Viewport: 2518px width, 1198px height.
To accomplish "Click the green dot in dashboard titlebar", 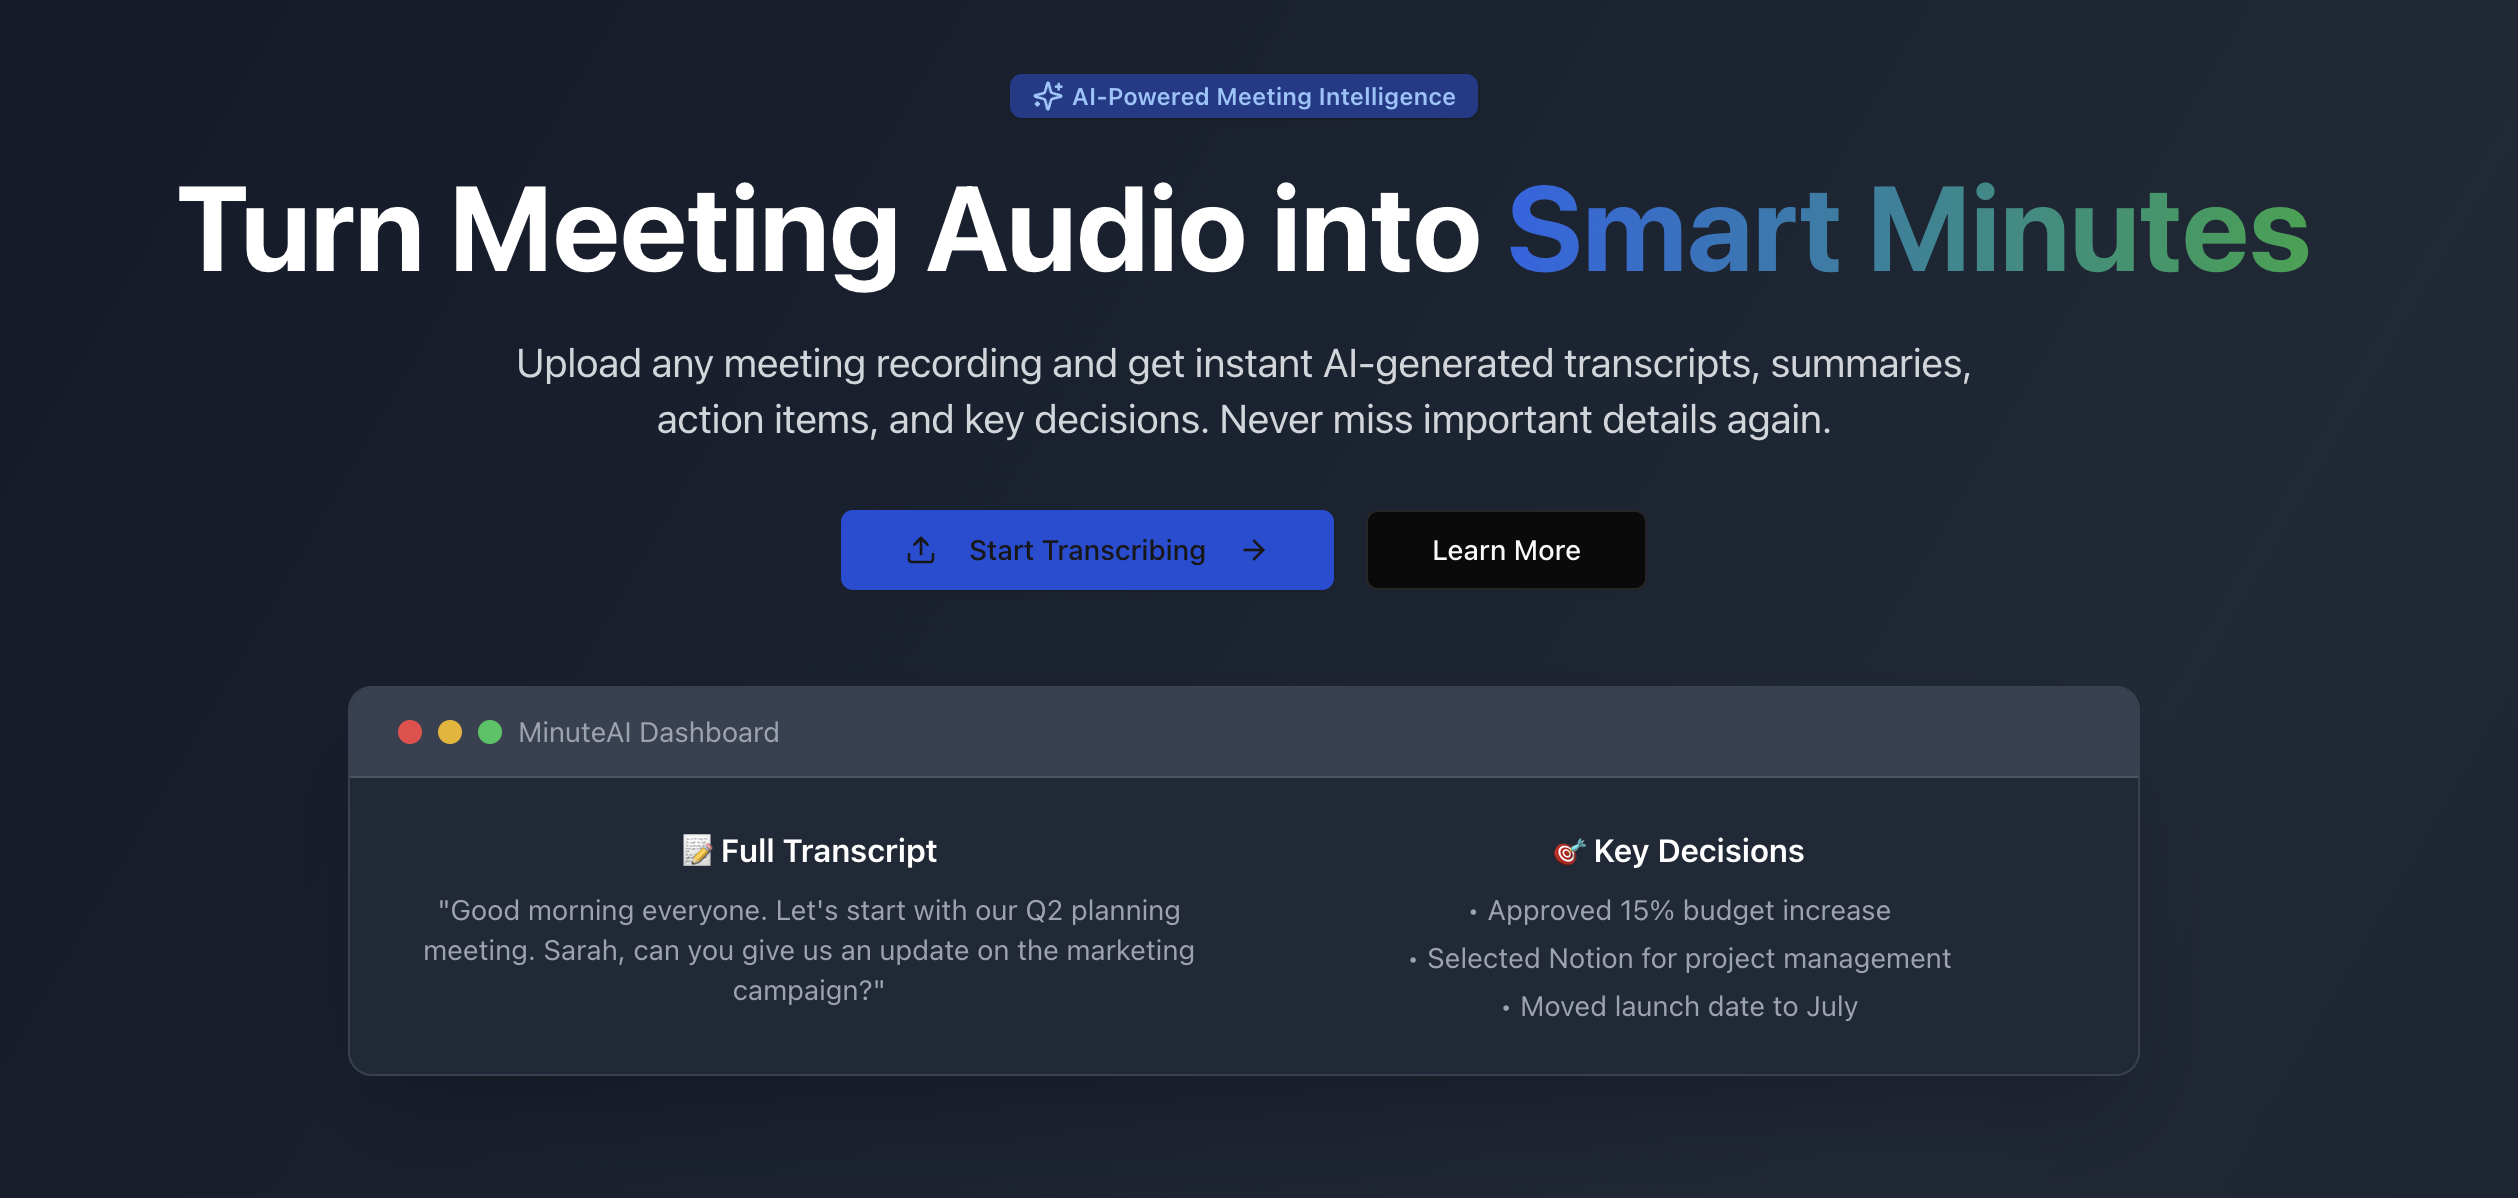I will click(490, 732).
